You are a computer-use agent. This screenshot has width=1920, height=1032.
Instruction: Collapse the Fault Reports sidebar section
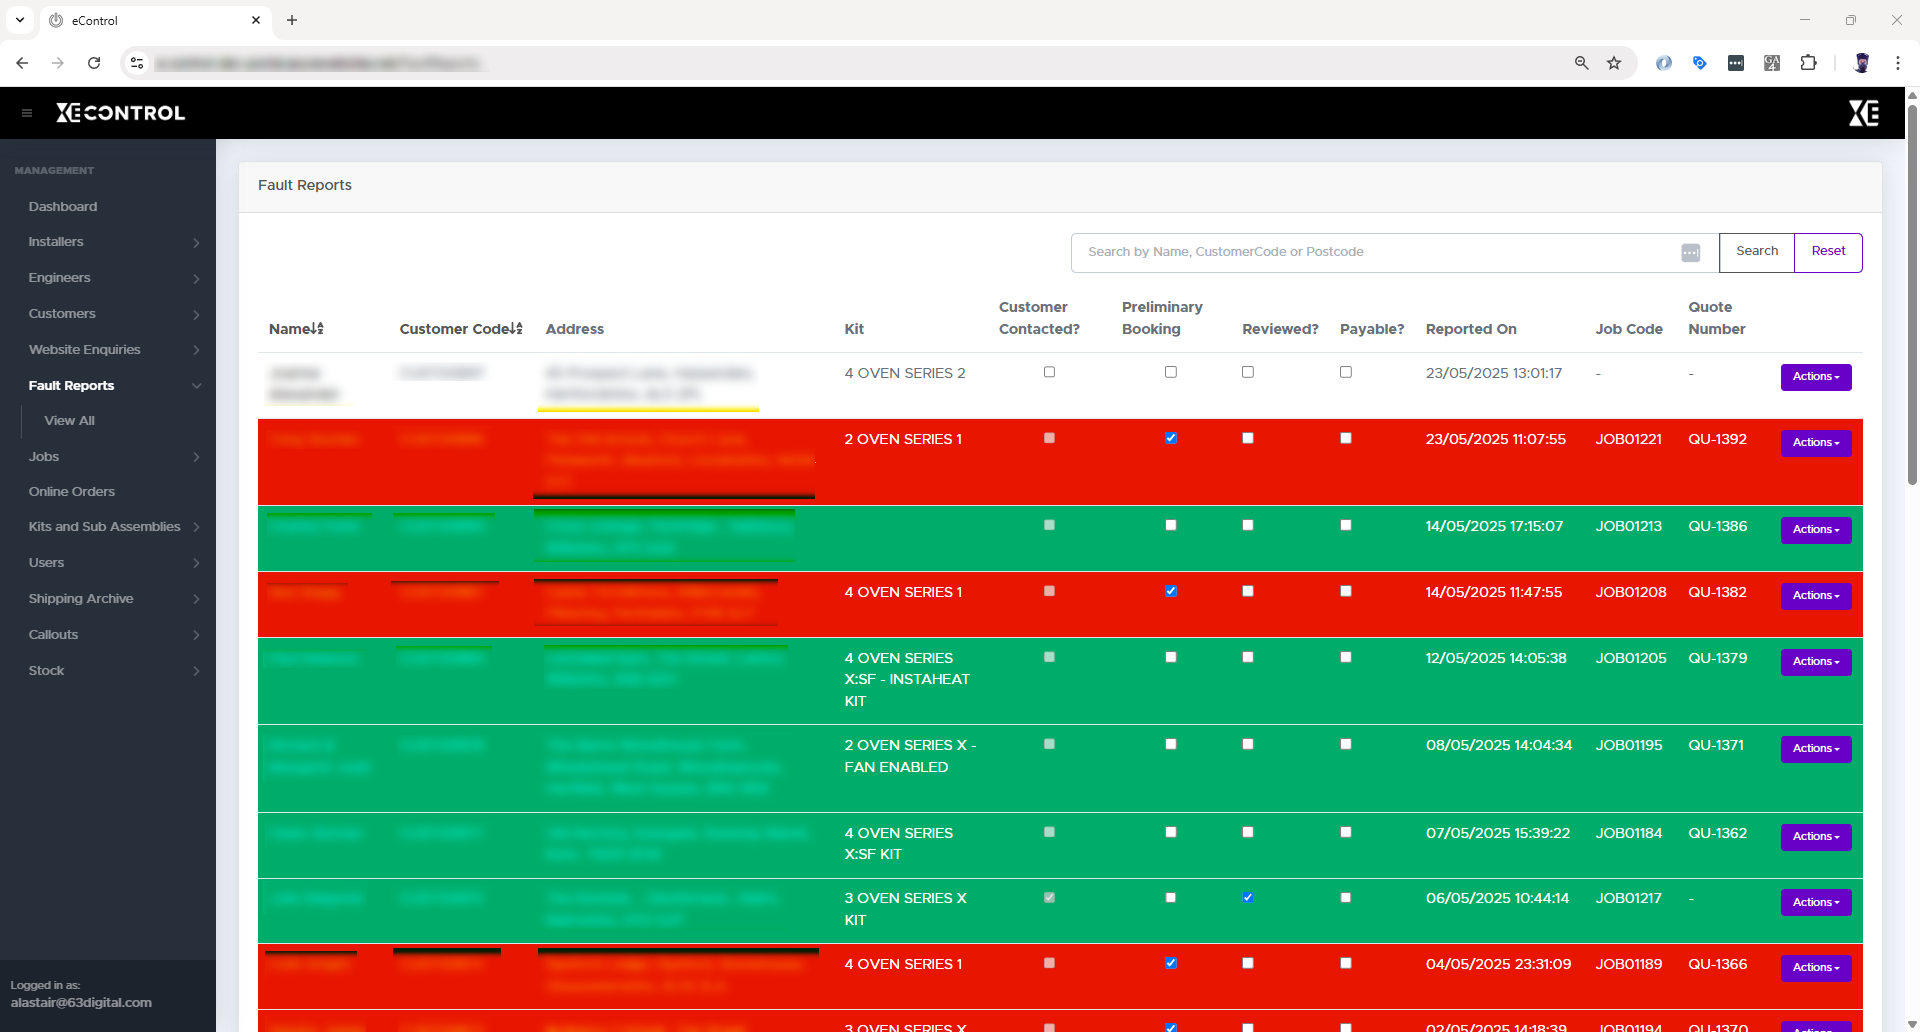click(x=108, y=386)
